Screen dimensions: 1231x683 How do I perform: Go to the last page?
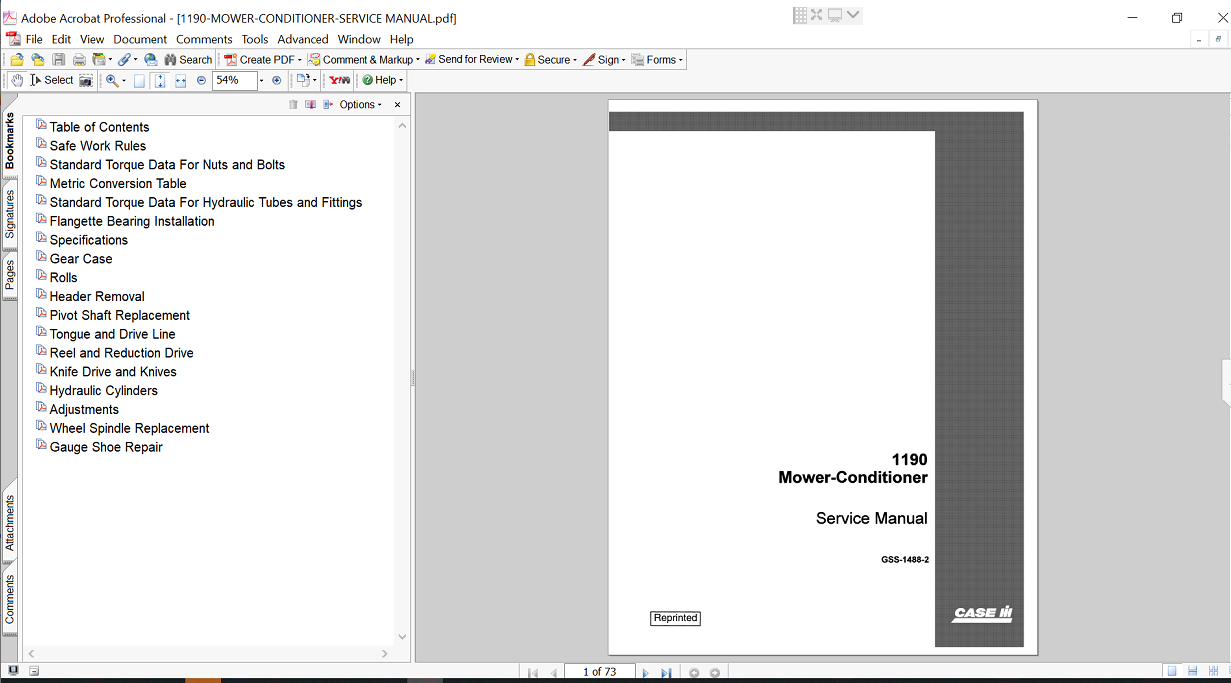[x=666, y=673]
